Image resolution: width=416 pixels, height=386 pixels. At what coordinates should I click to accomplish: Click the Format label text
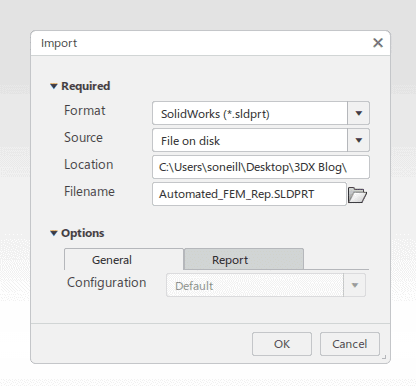click(85, 111)
